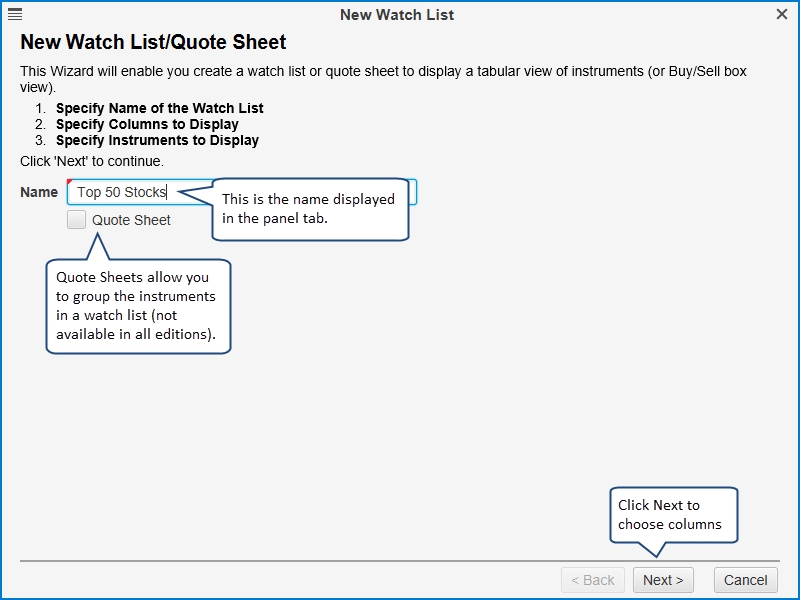
Task: Click the disabled Back button
Action: tap(593, 580)
